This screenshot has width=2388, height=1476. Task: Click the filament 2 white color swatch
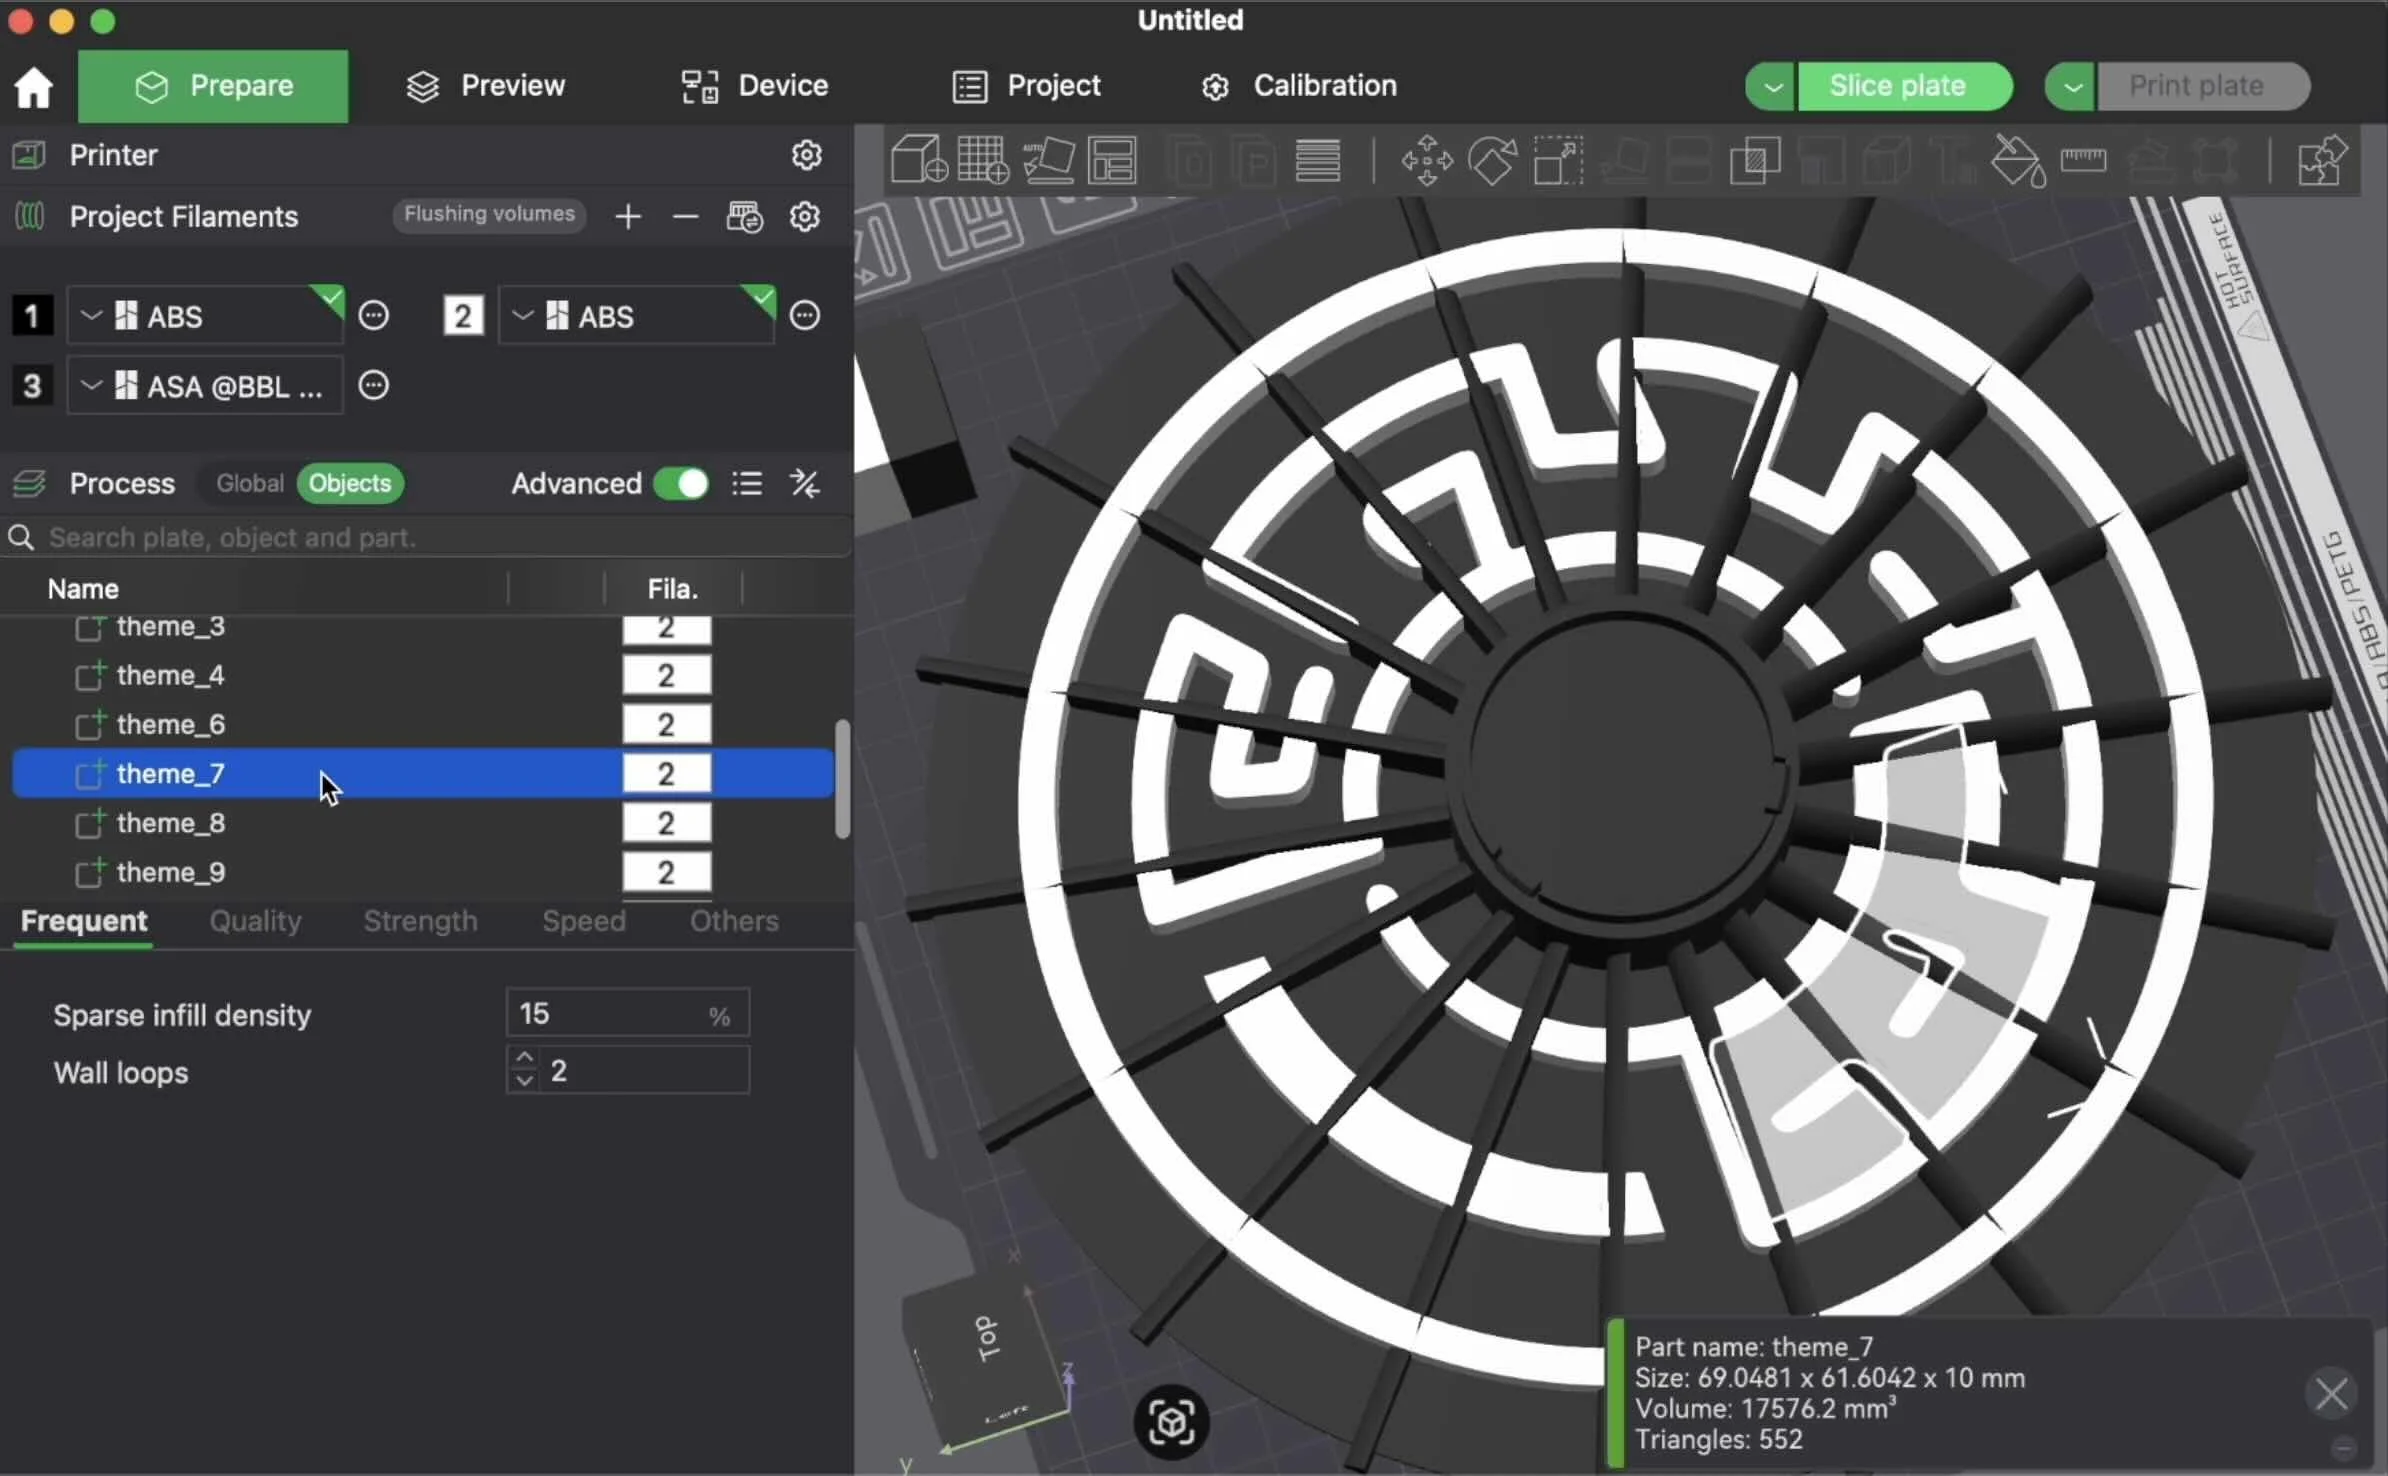pos(463,316)
